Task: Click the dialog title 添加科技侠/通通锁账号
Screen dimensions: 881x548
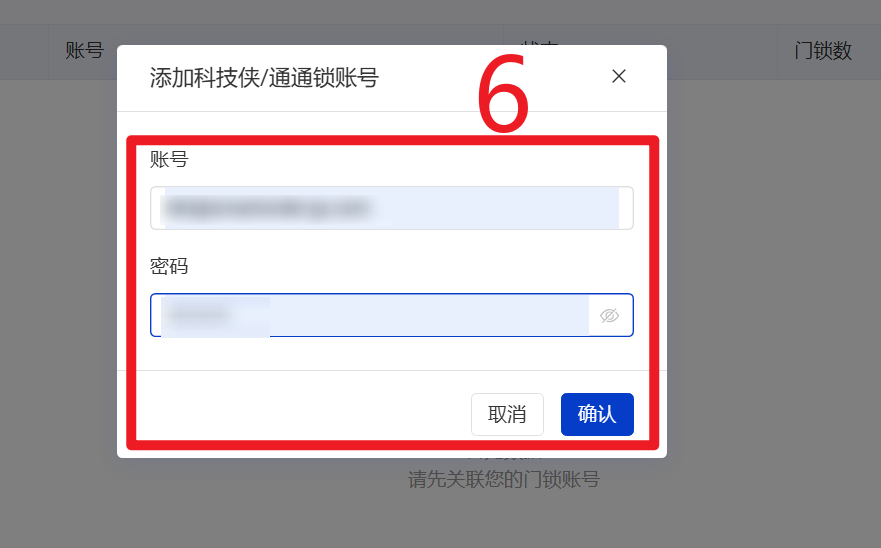Action: click(x=264, y=78)
